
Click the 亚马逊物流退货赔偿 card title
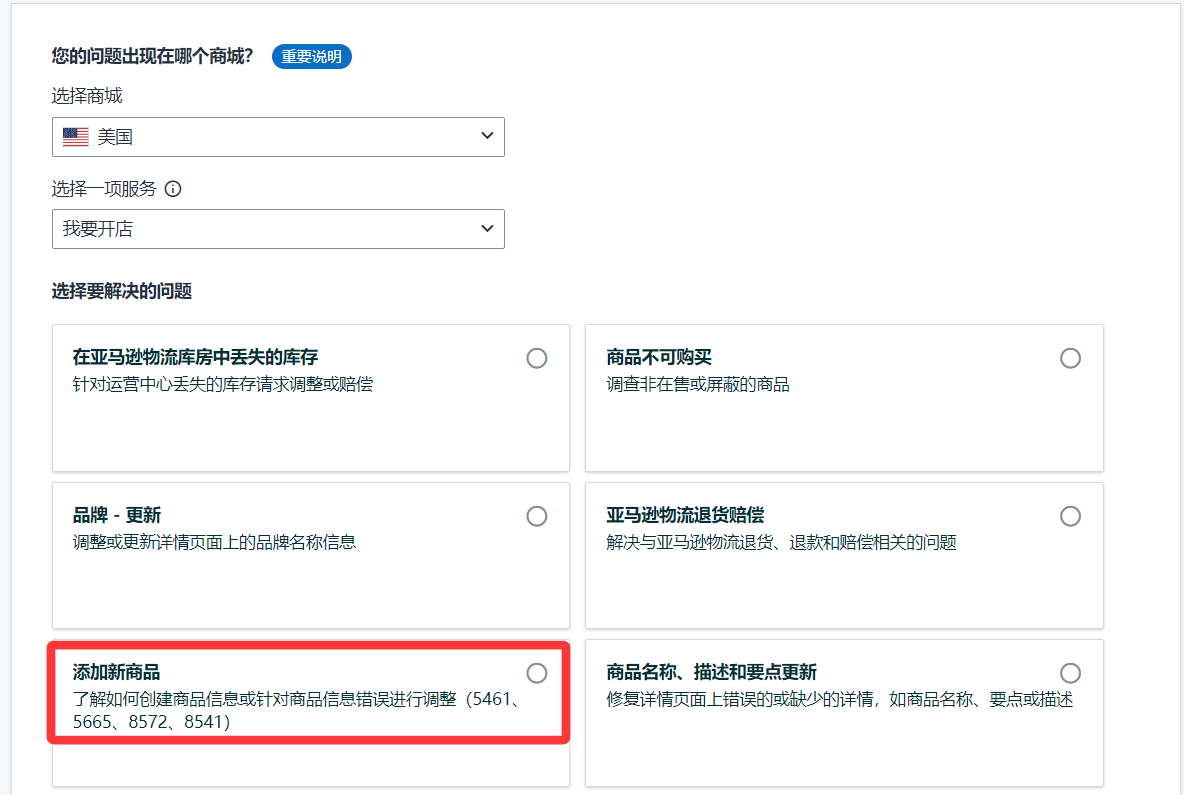pyautogui.click(x=685, y=515)
